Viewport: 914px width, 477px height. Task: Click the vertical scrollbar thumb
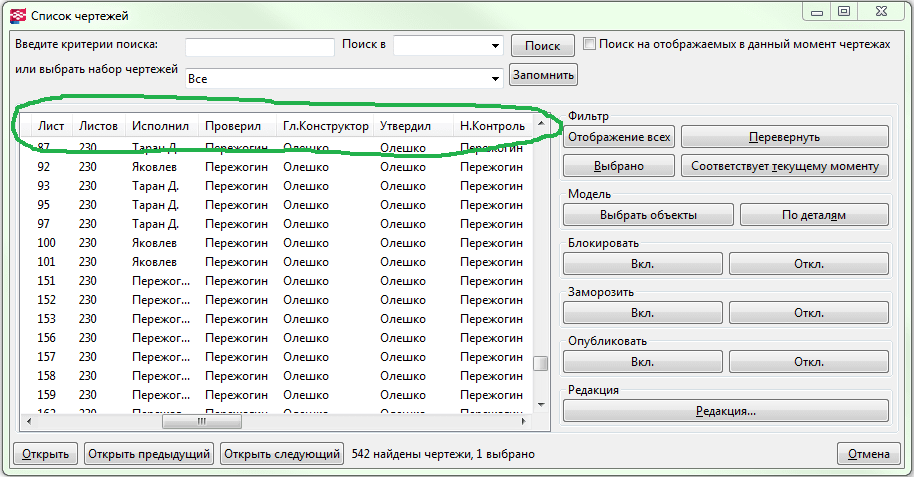coord(541,363)
